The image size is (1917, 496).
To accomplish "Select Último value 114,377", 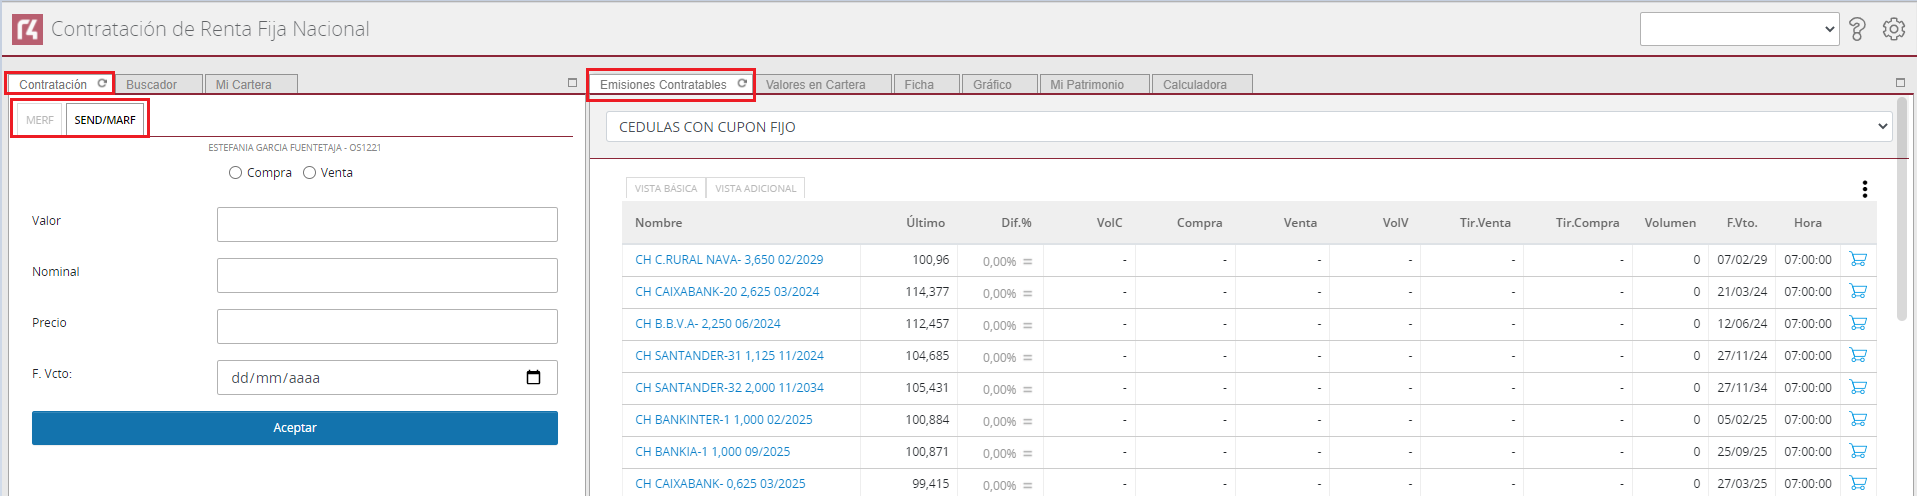I will pos(927,292).
